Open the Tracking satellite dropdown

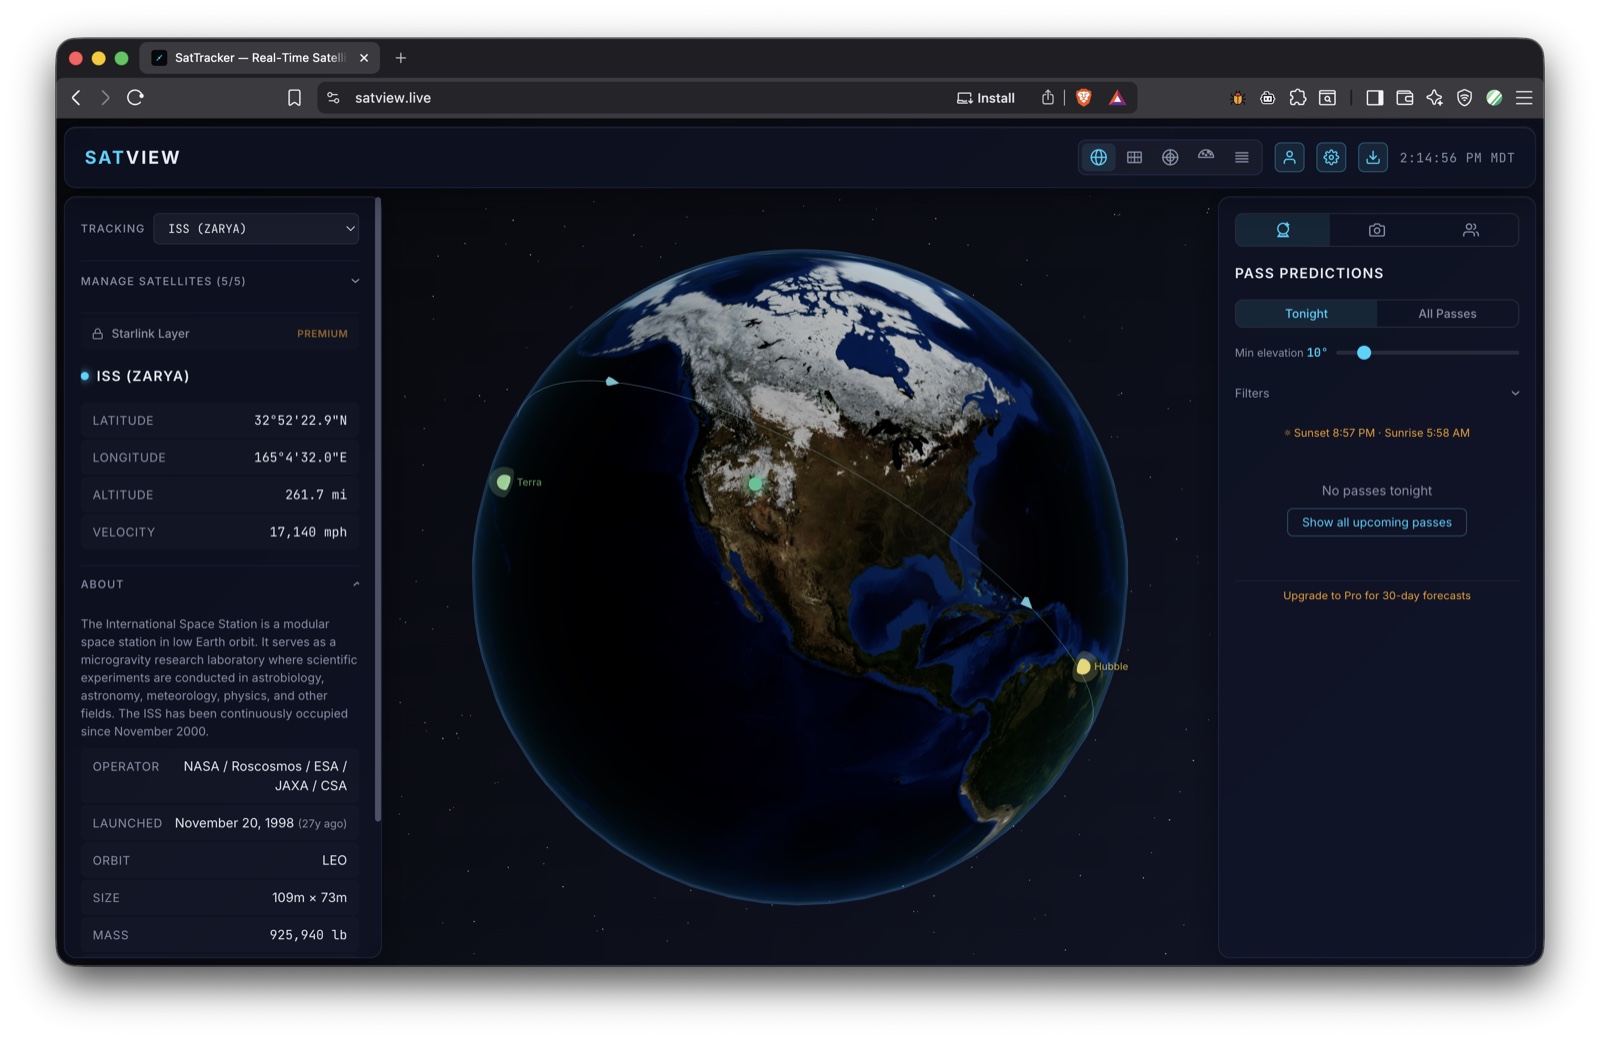pyautogui.click(x=256, y=228)
